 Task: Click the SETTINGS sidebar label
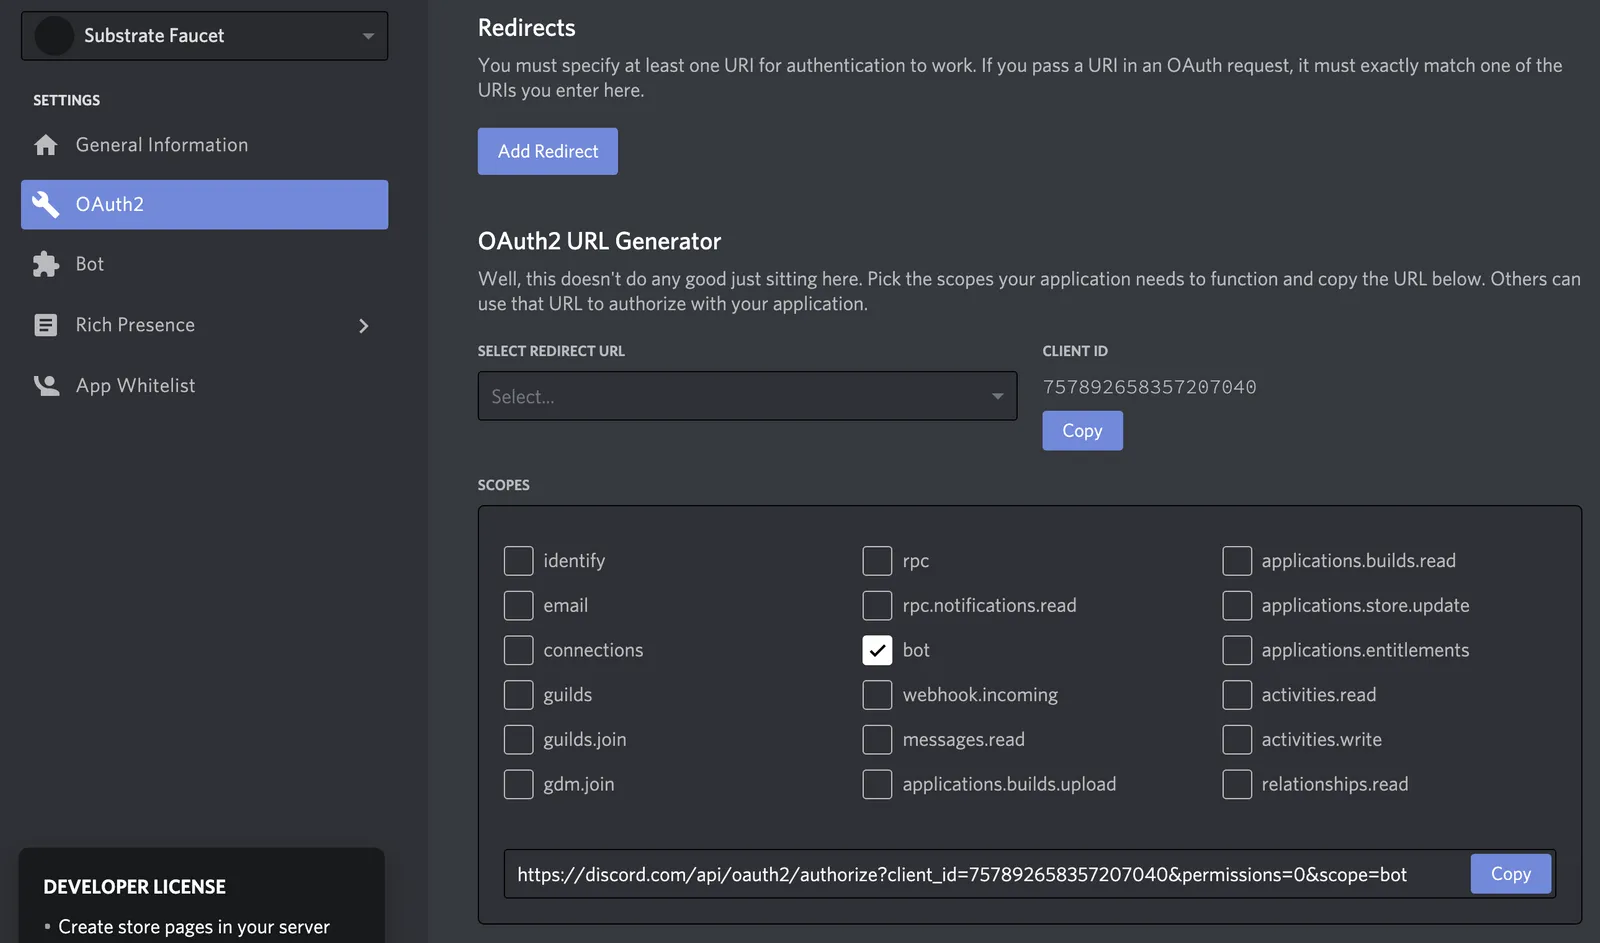click(x=67, y=100)
